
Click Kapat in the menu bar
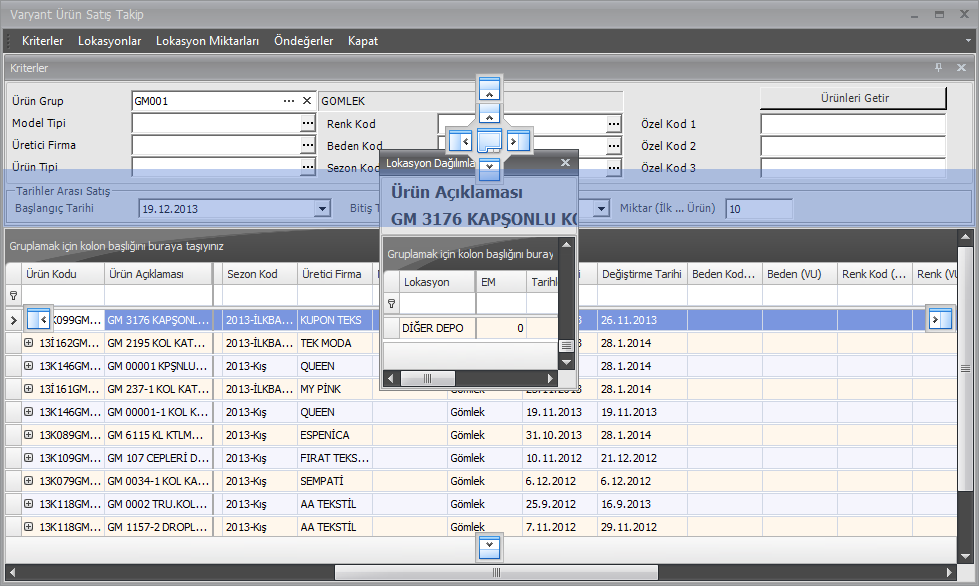pos(363,41)
